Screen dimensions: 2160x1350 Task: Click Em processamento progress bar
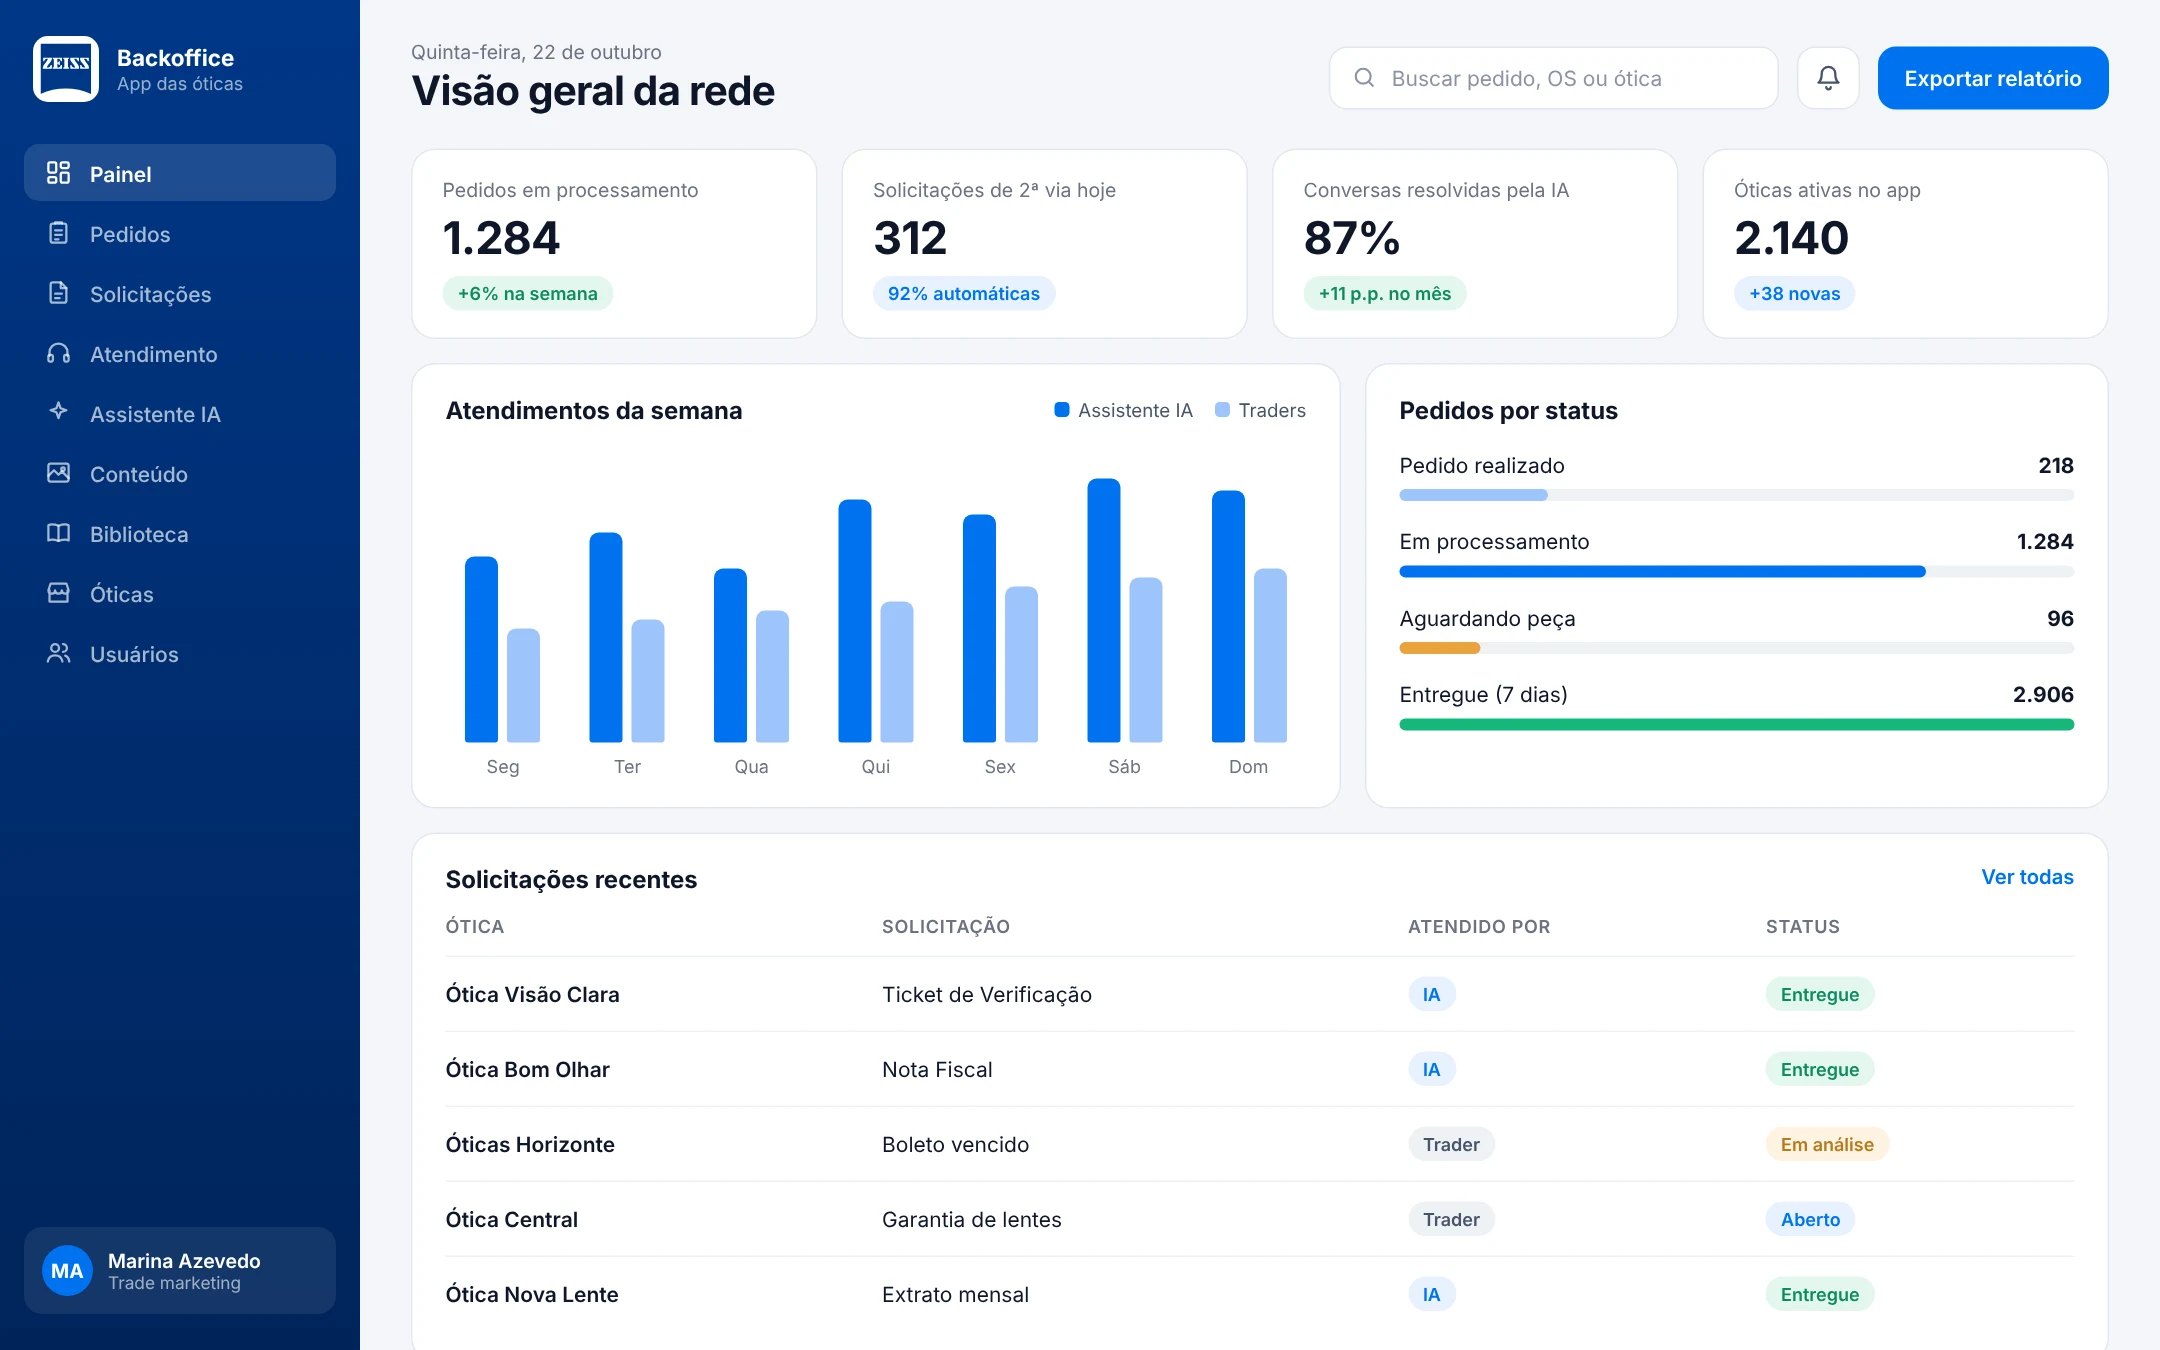(x=1736, y=572)
